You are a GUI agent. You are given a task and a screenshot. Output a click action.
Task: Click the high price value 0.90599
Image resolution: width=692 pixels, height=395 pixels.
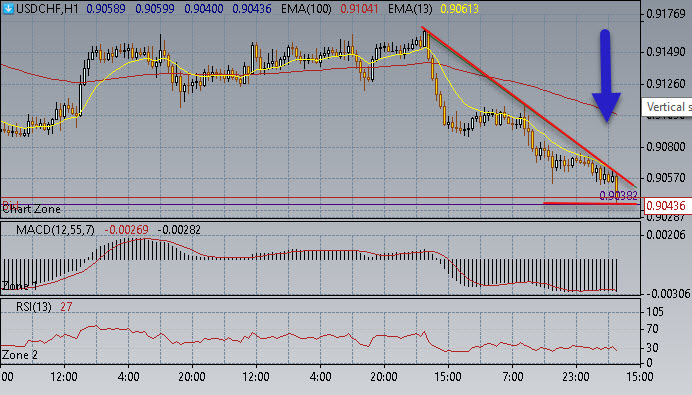coord(154,9)
